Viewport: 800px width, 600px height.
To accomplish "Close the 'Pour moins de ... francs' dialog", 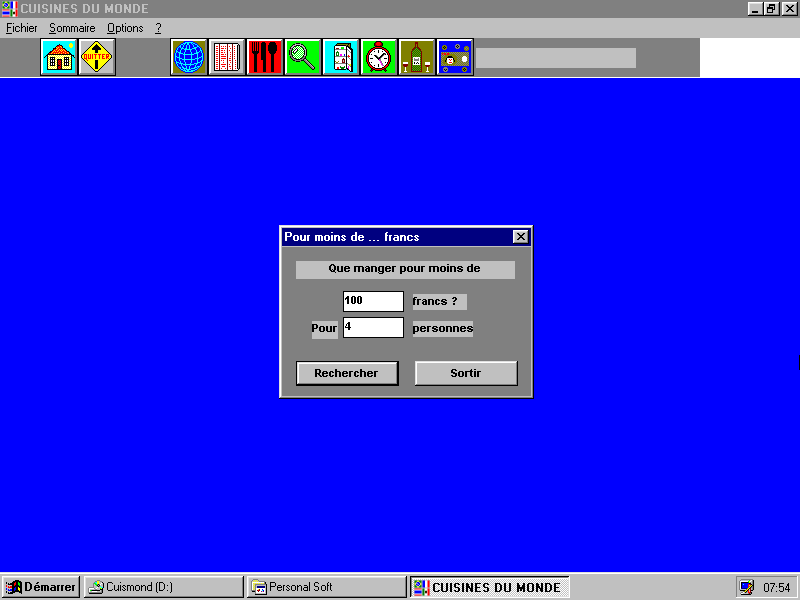I will [x=520, y=237].
